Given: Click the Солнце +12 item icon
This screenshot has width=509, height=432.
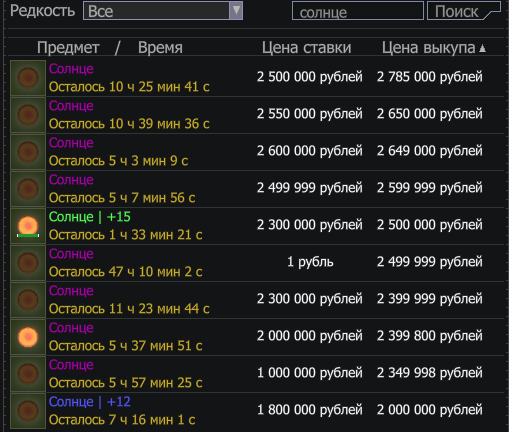Looking at the screenshot, I should [28, 411].
